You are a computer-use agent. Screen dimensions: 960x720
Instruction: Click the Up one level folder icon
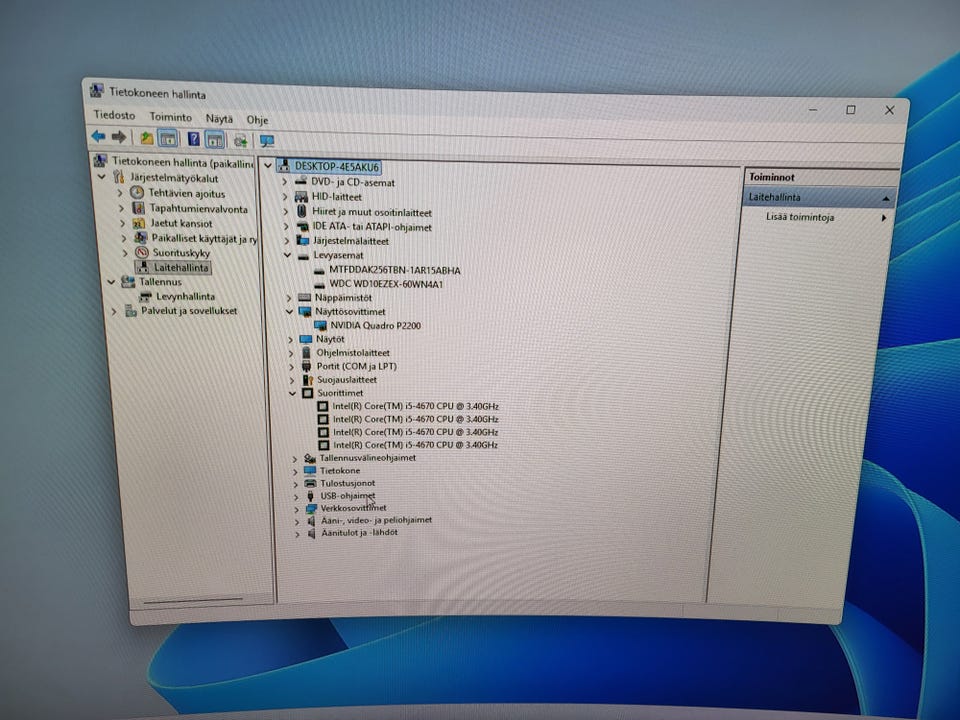146,138
